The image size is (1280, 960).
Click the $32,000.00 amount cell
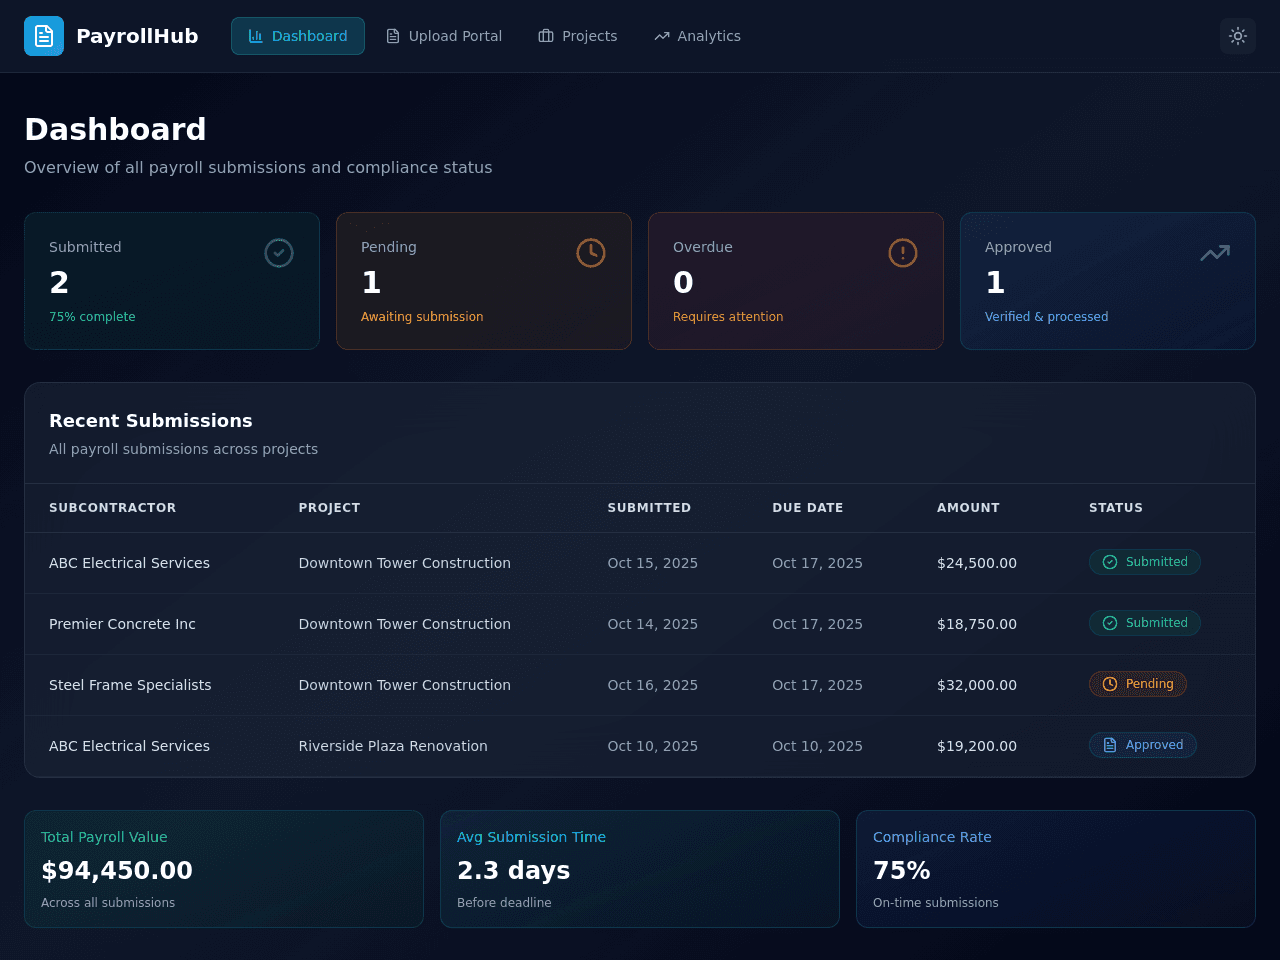(x=977, y=685)
